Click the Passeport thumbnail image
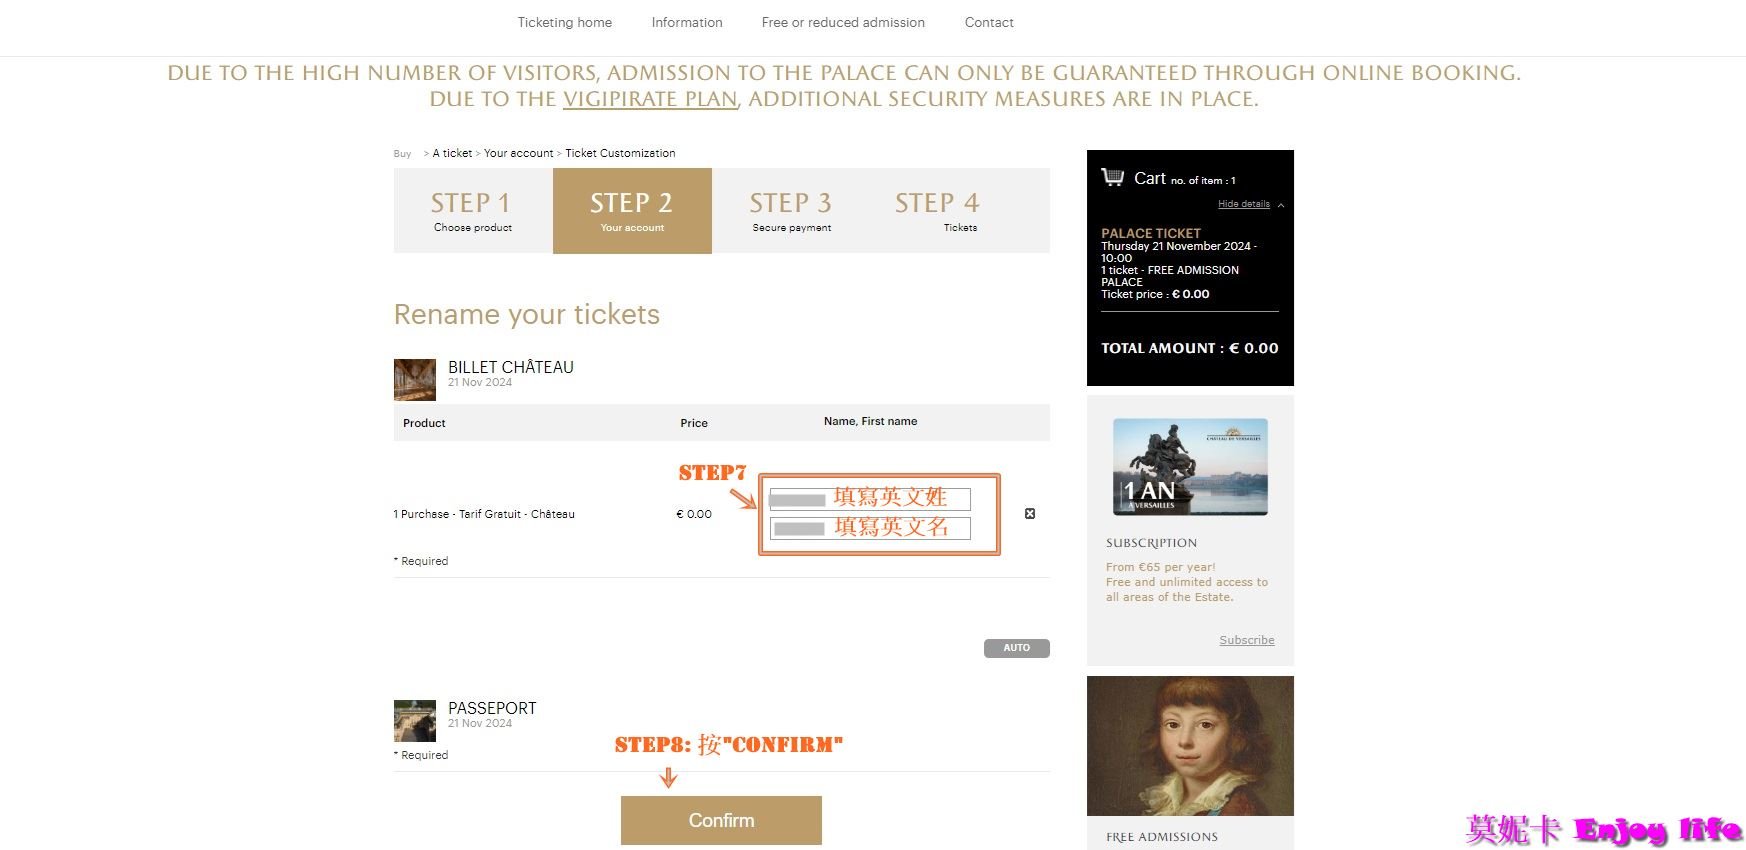This screenshot has height=850, width=1746. pos(415,720)
